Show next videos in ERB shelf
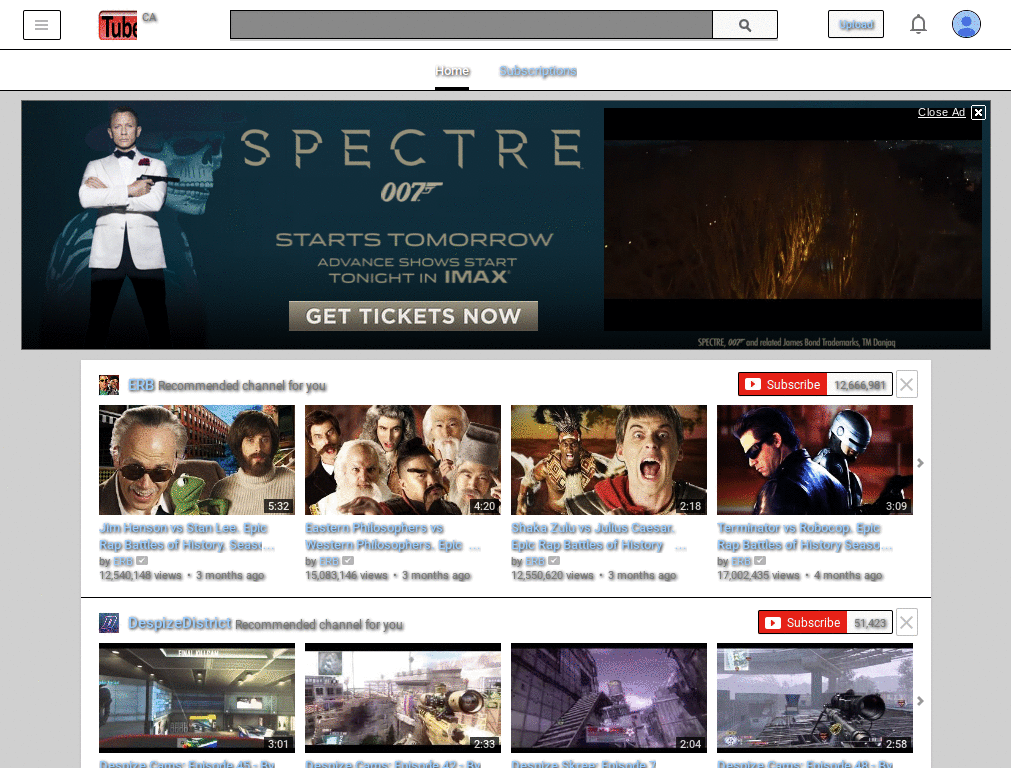1024x768 pixels. point(920,463)
